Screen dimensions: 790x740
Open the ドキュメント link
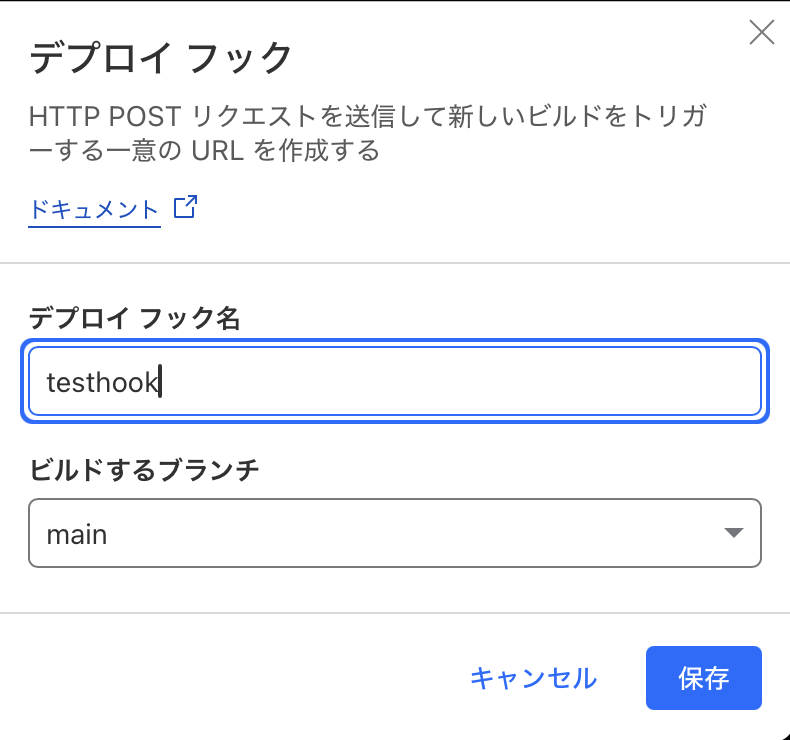point(95,210)
